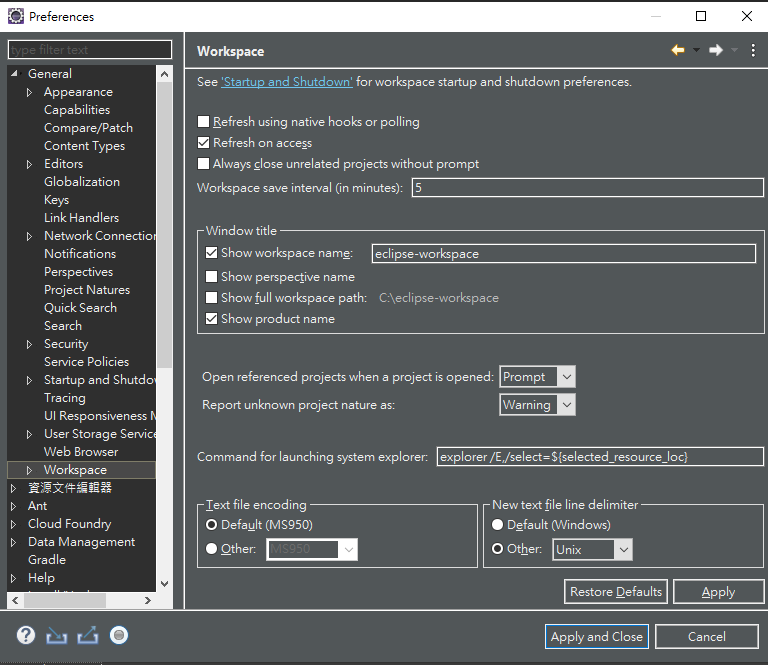Open Notifications preference page
This screenshot has height=665, width=768.
[80, 254]
